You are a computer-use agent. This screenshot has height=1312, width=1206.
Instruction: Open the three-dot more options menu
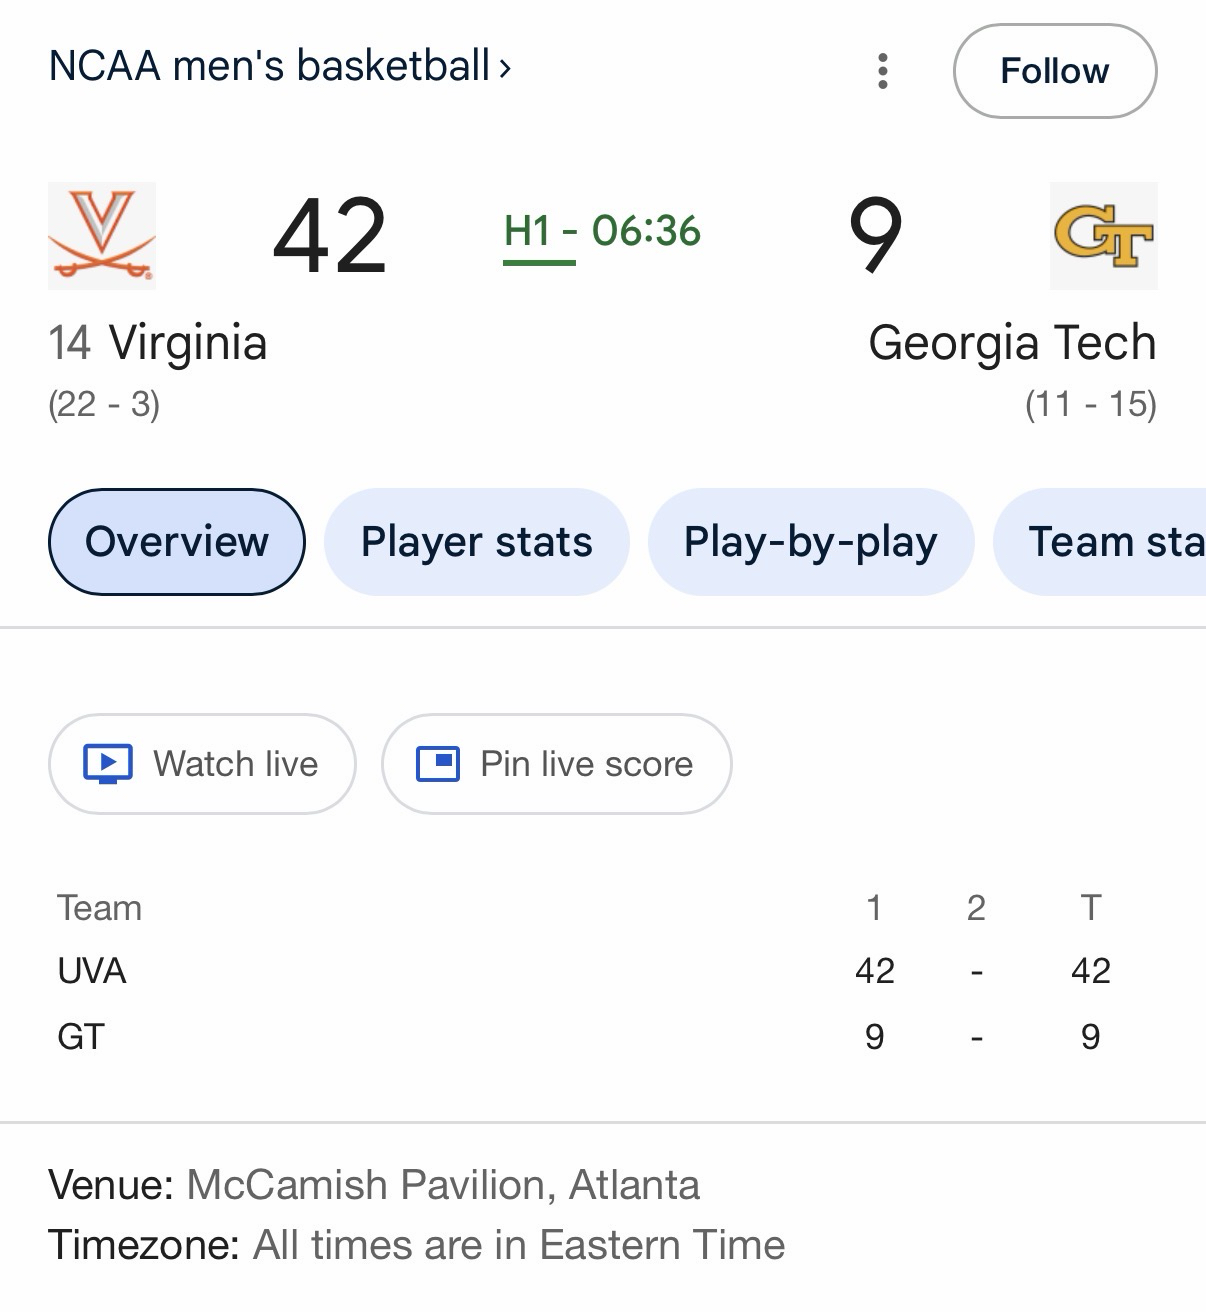coord(882,71)
